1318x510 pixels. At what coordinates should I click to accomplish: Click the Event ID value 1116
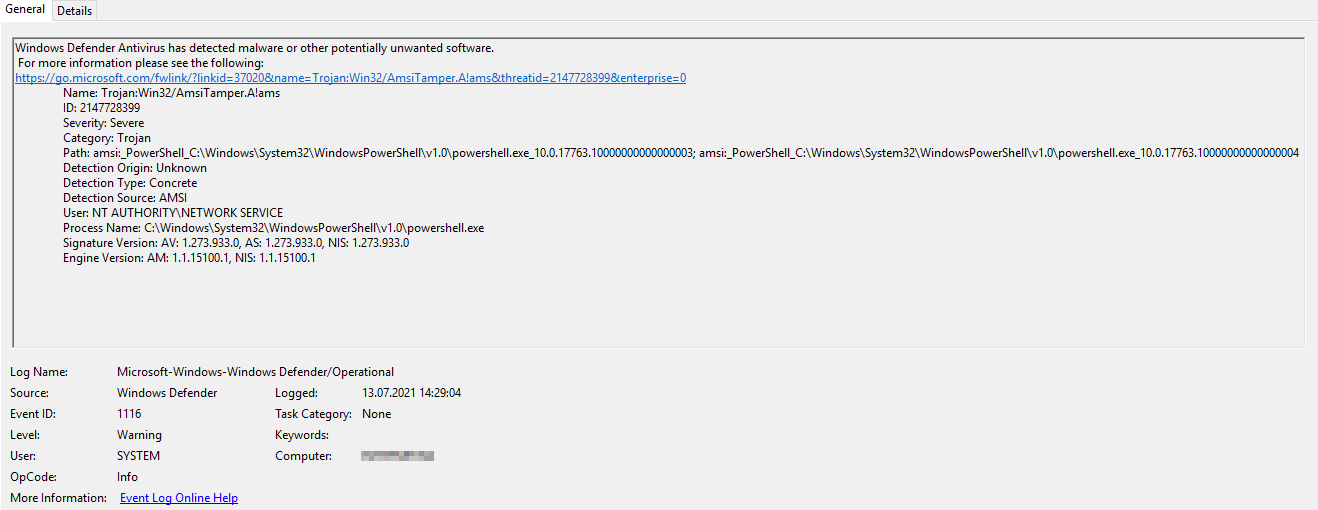[x=129, y=414]
